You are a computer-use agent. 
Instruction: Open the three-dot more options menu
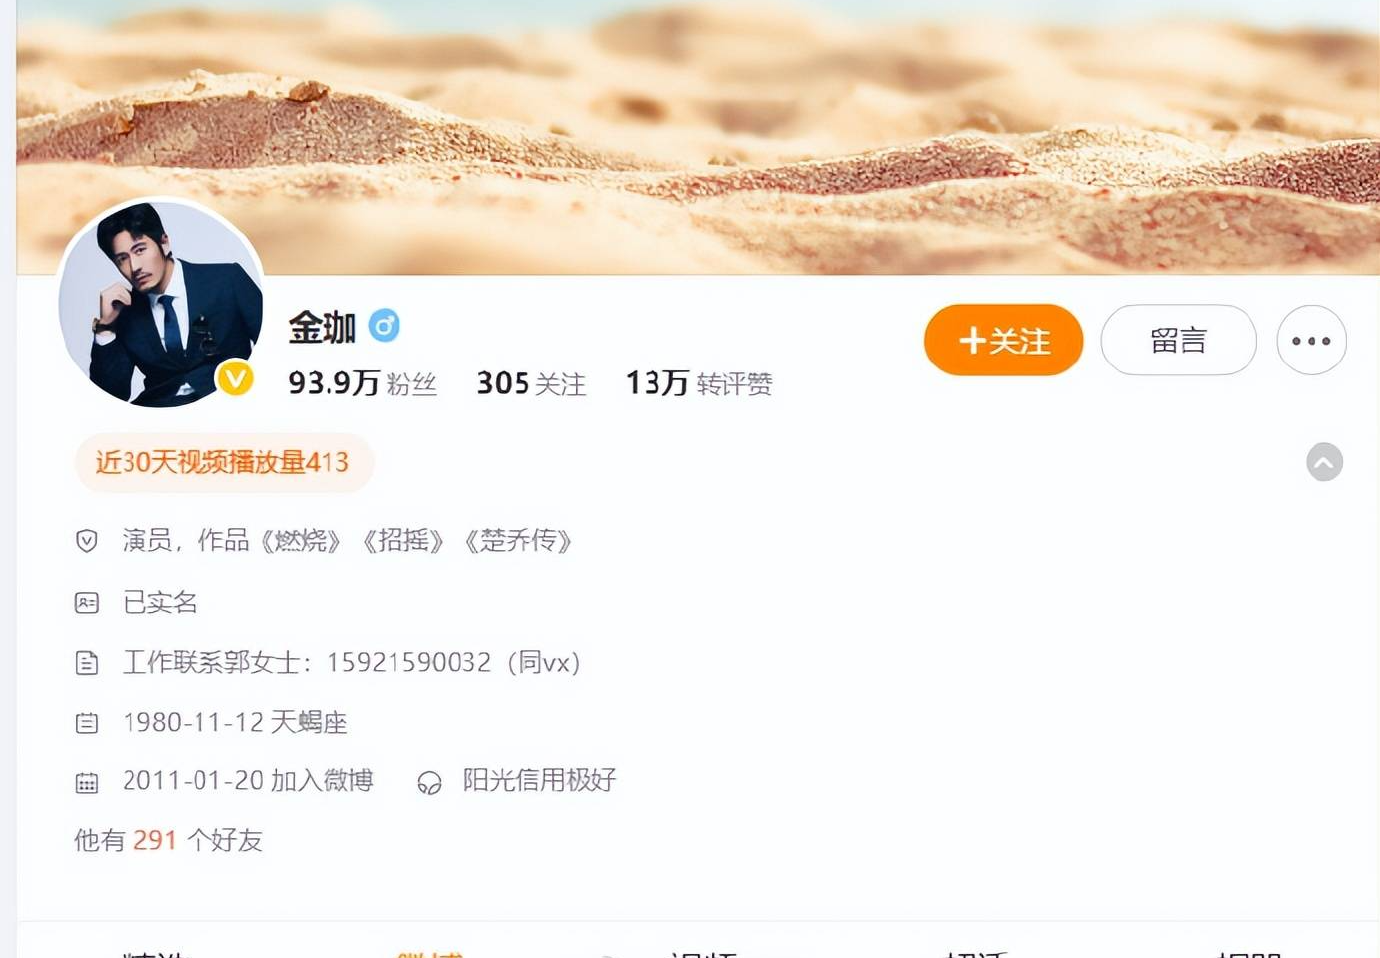click(1311, 340)
